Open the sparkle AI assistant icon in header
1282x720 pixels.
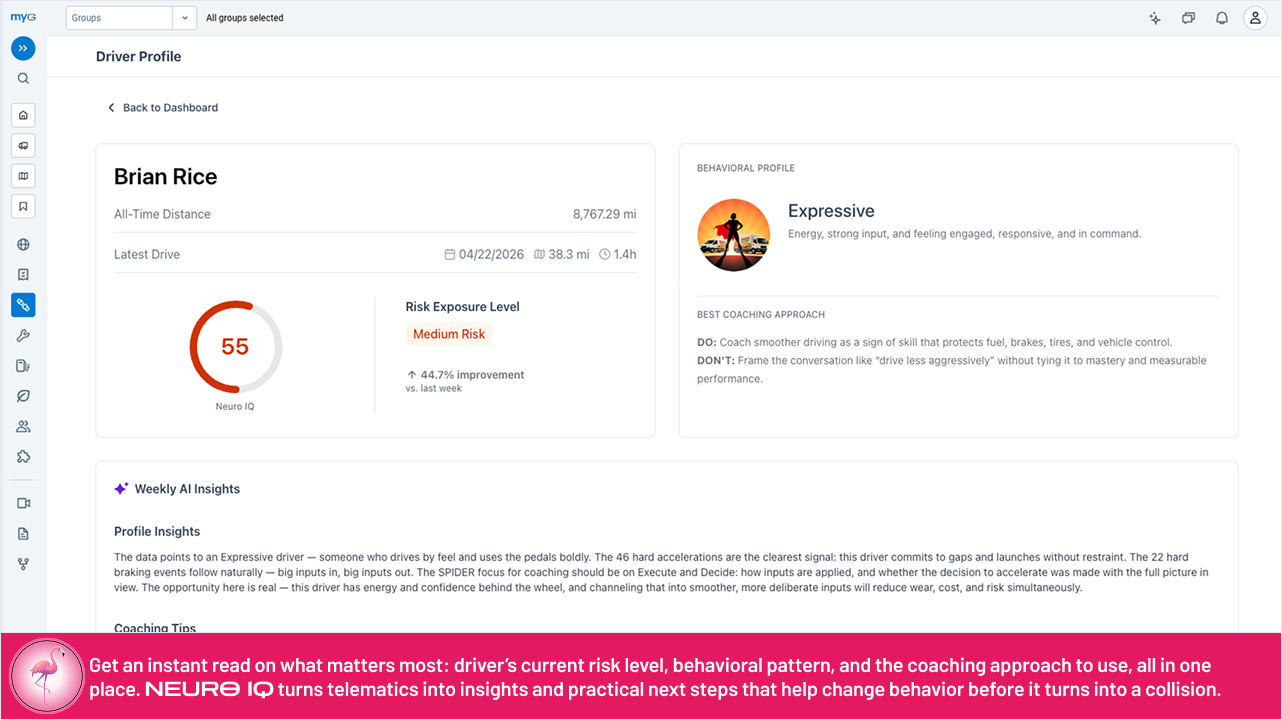click(x=1155, y=18)
